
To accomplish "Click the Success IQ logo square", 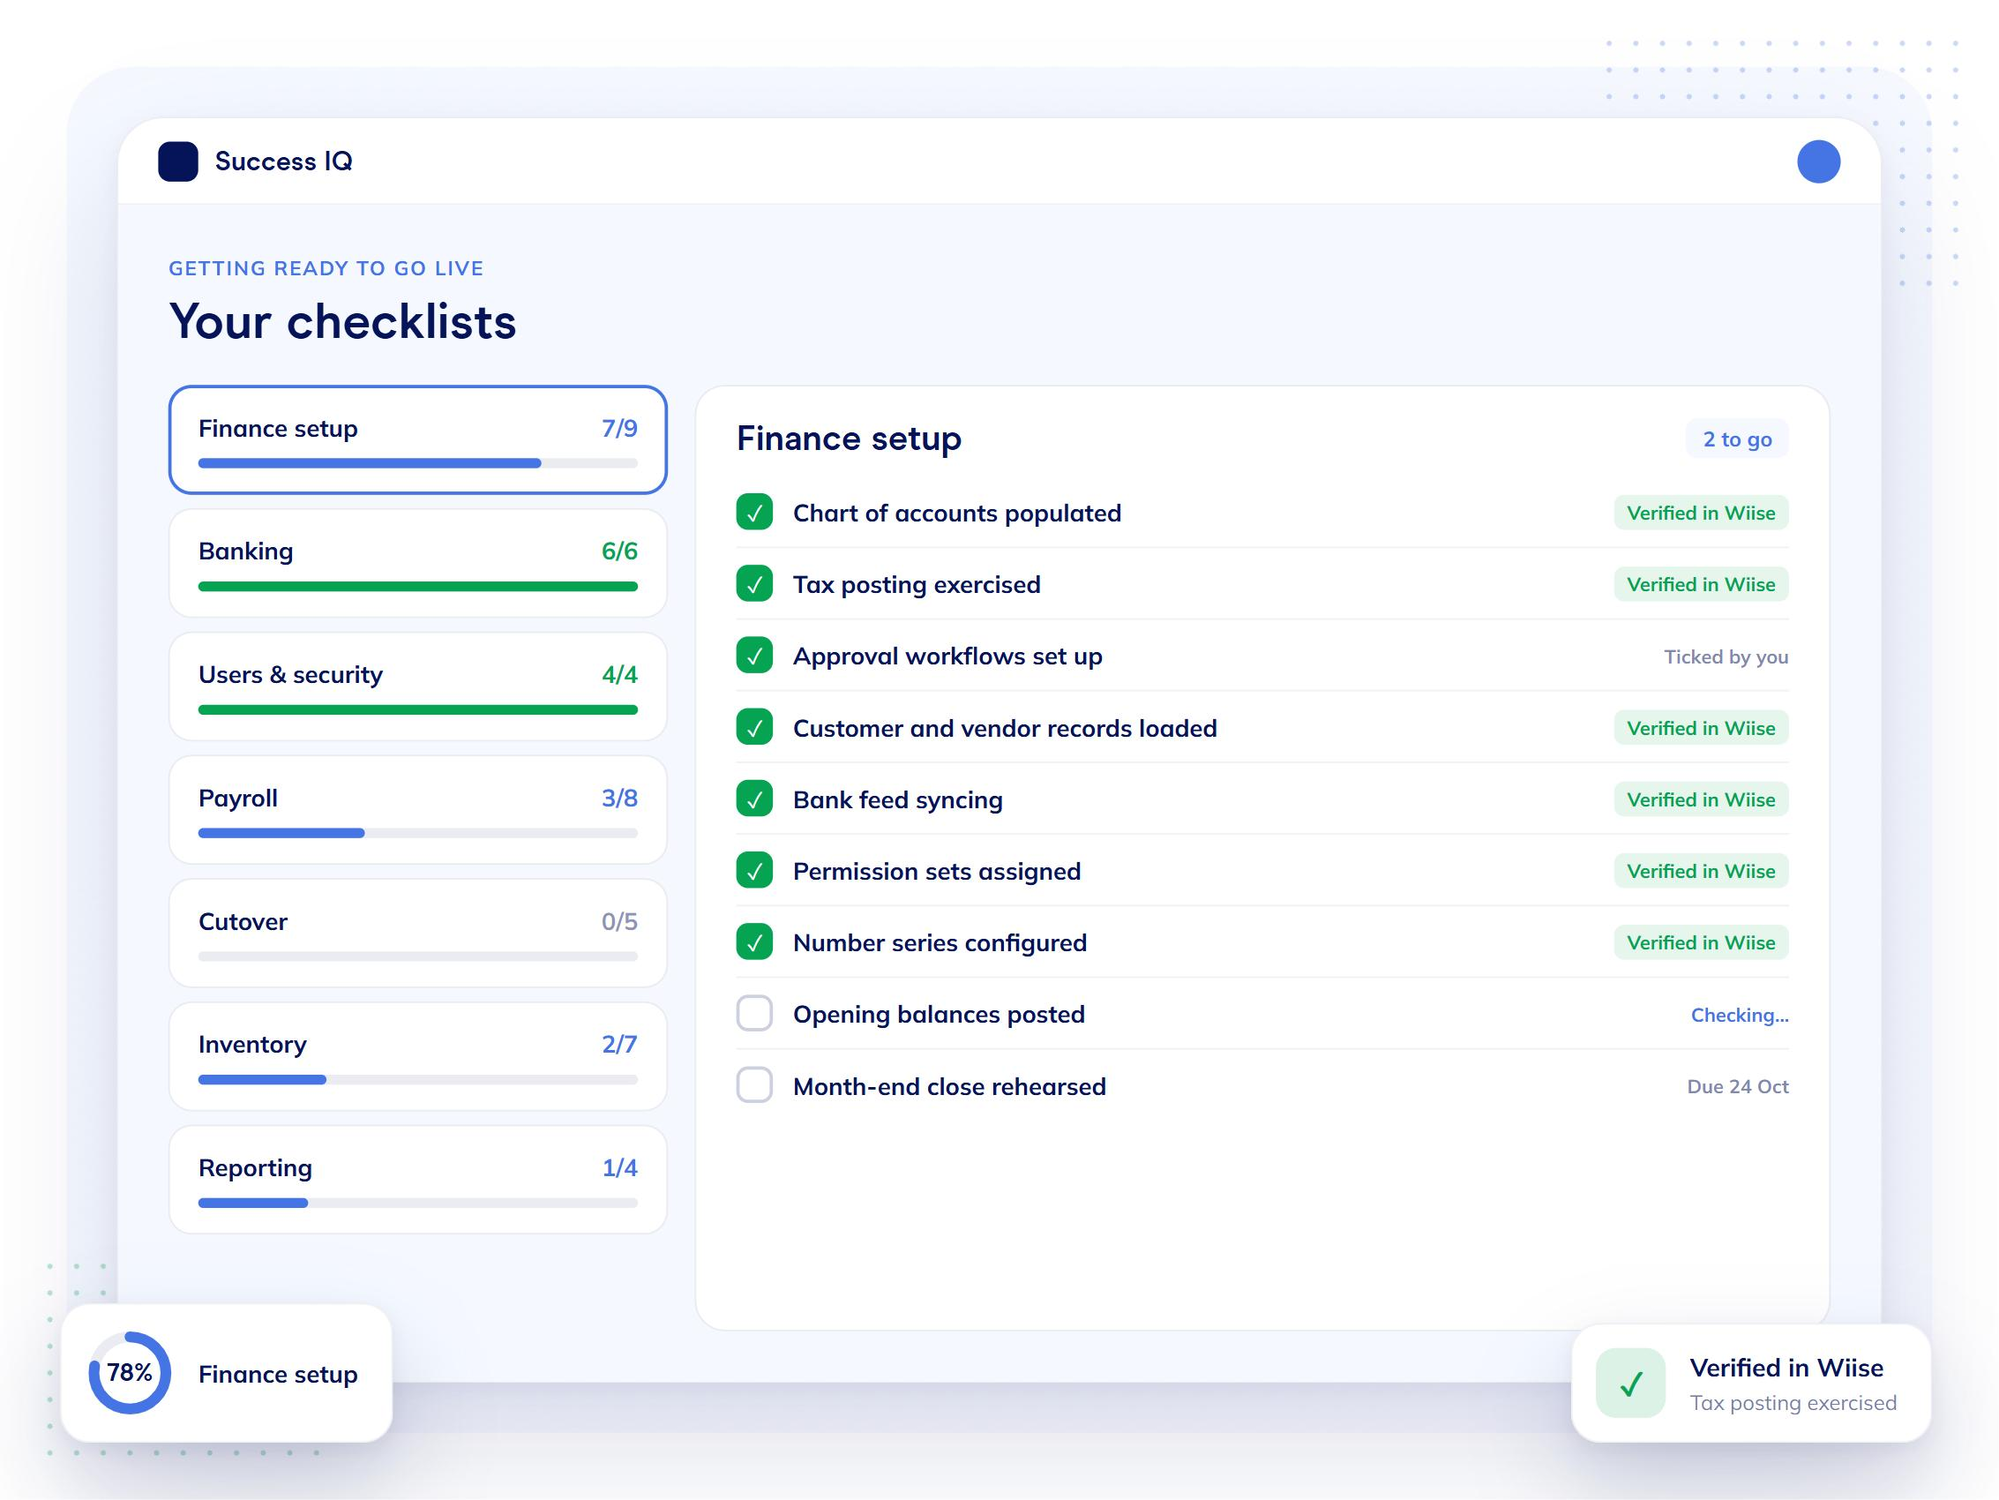I will point(178,161).
